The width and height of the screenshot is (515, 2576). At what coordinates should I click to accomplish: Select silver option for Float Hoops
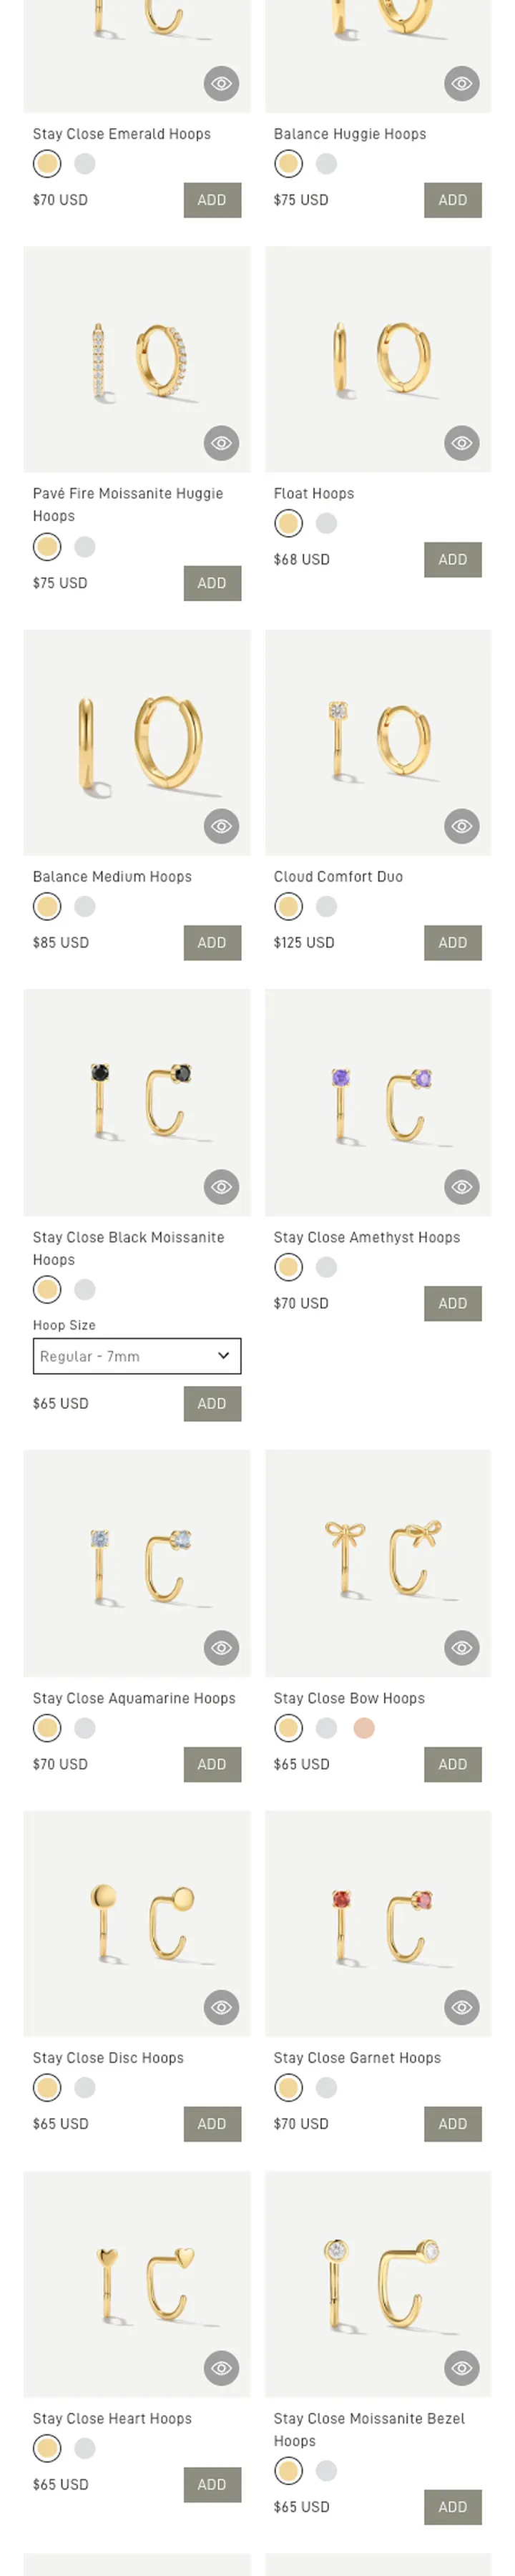(x=326, y=523)
